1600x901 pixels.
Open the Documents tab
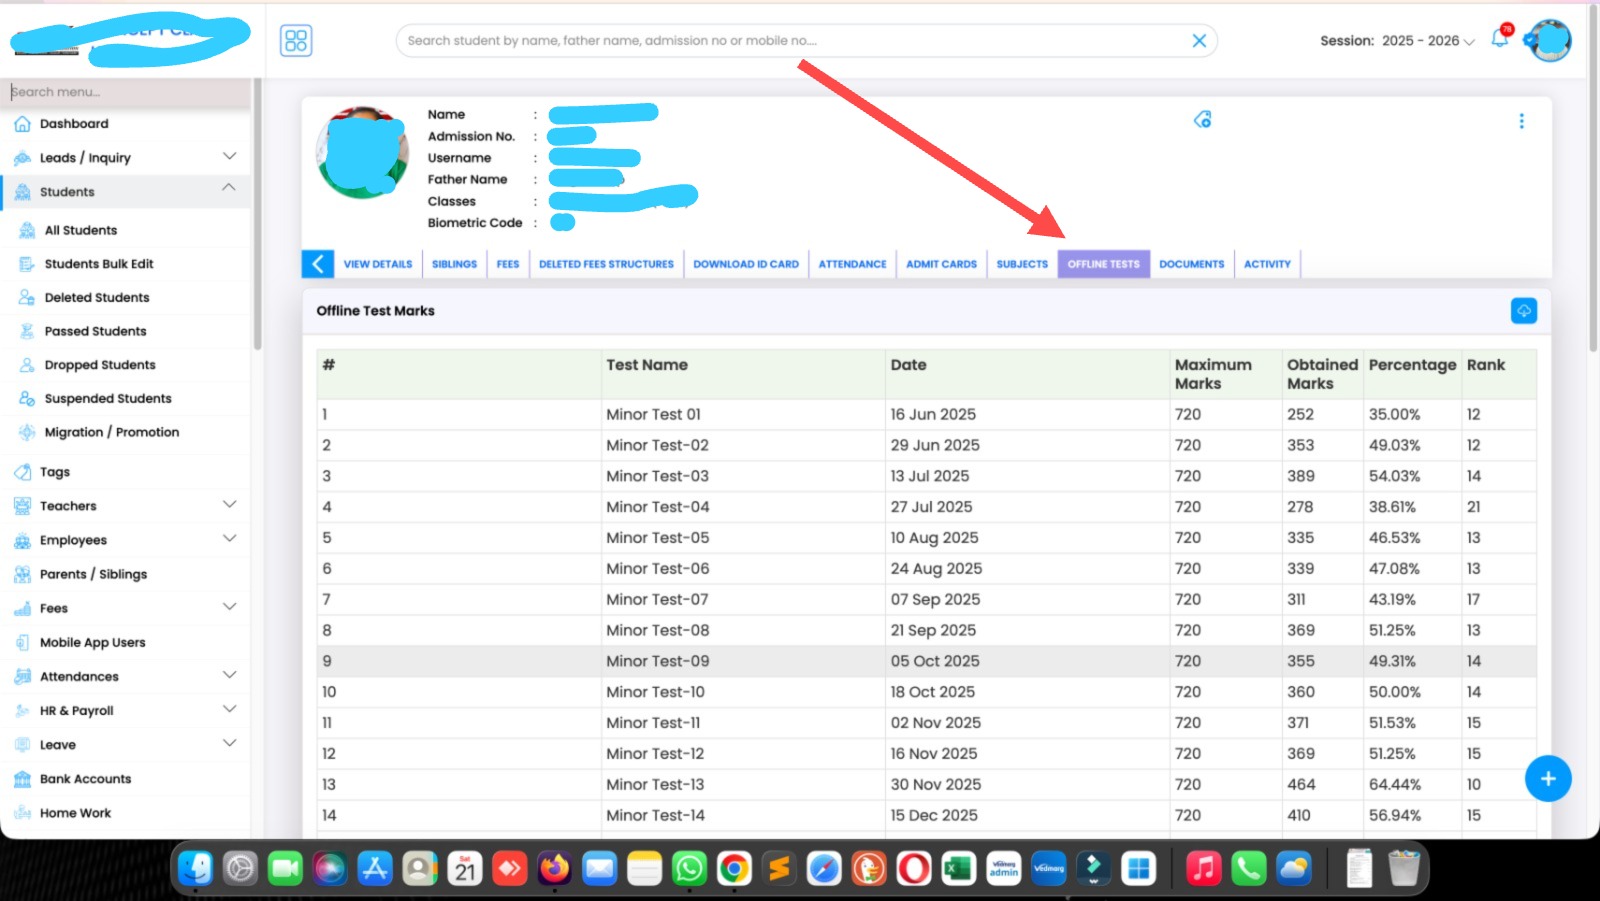pyautogui.click(x=1191, y=264)
